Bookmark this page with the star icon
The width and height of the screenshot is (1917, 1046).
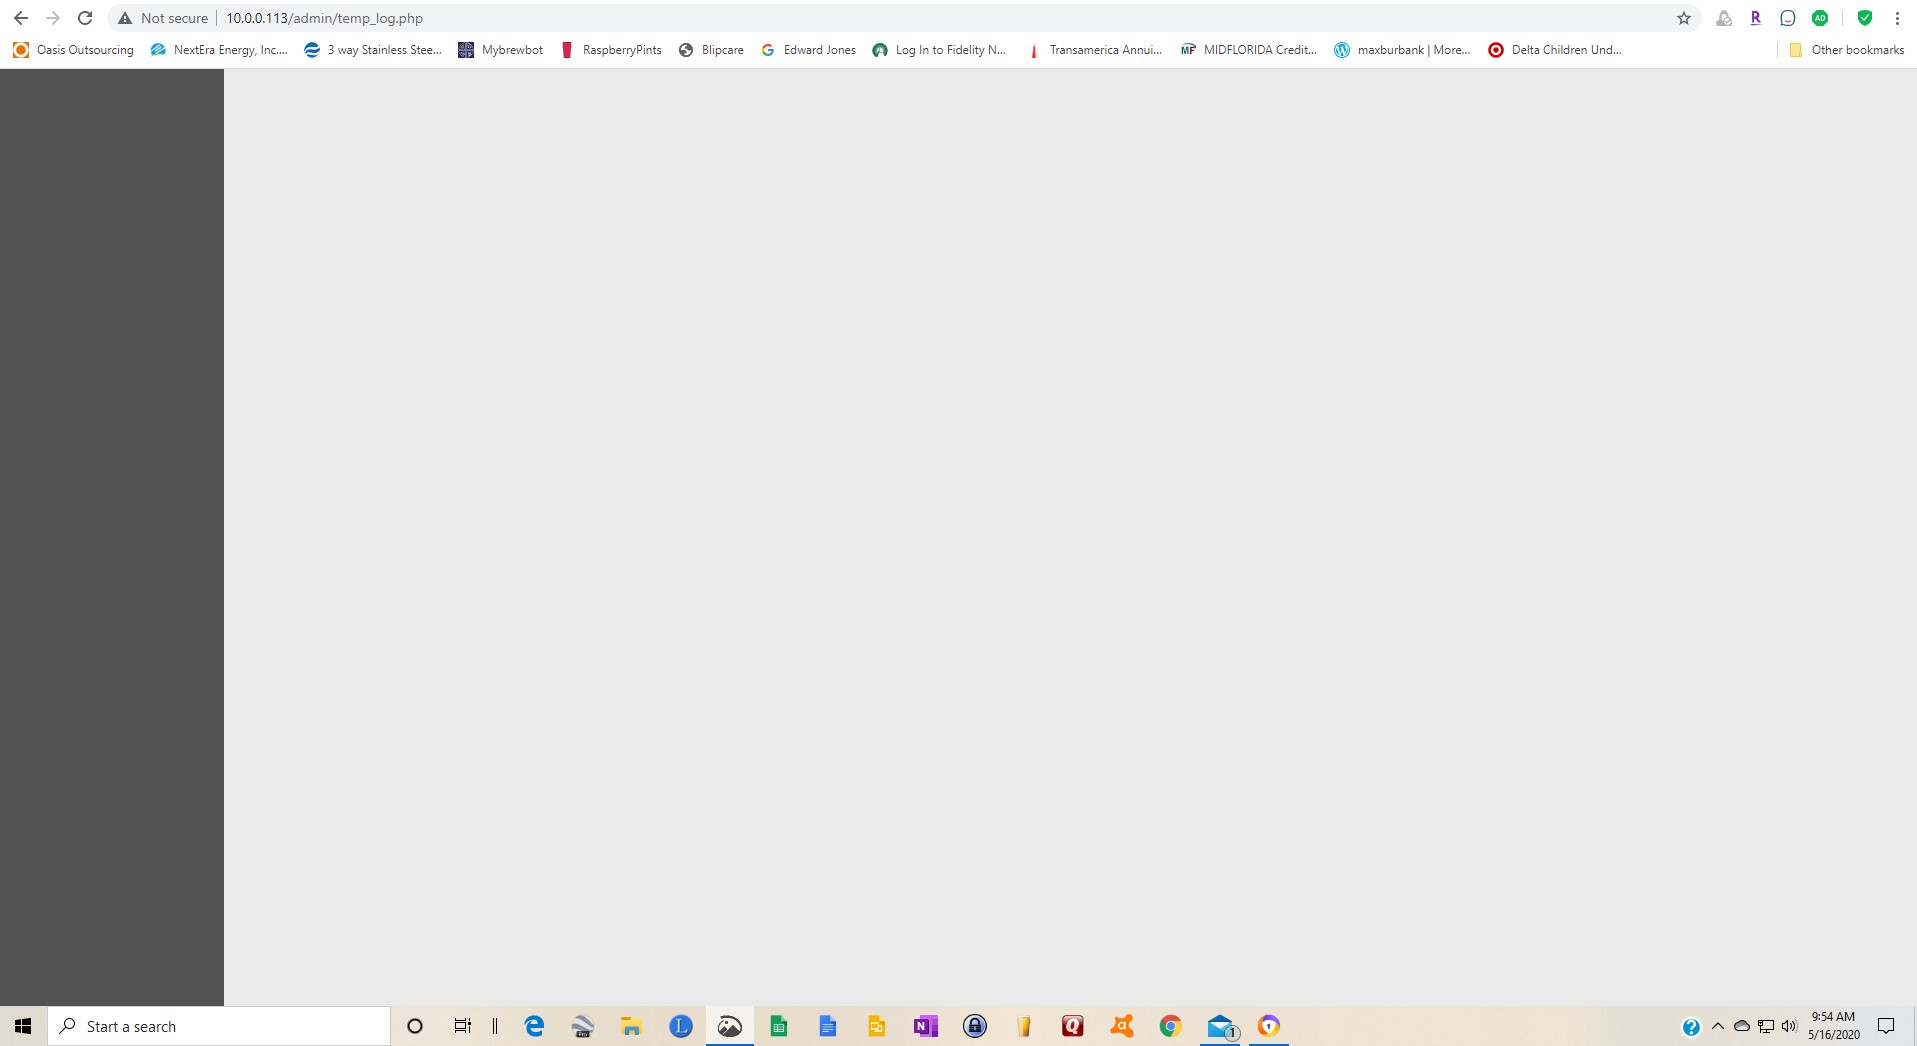[x=1684, y=18]
